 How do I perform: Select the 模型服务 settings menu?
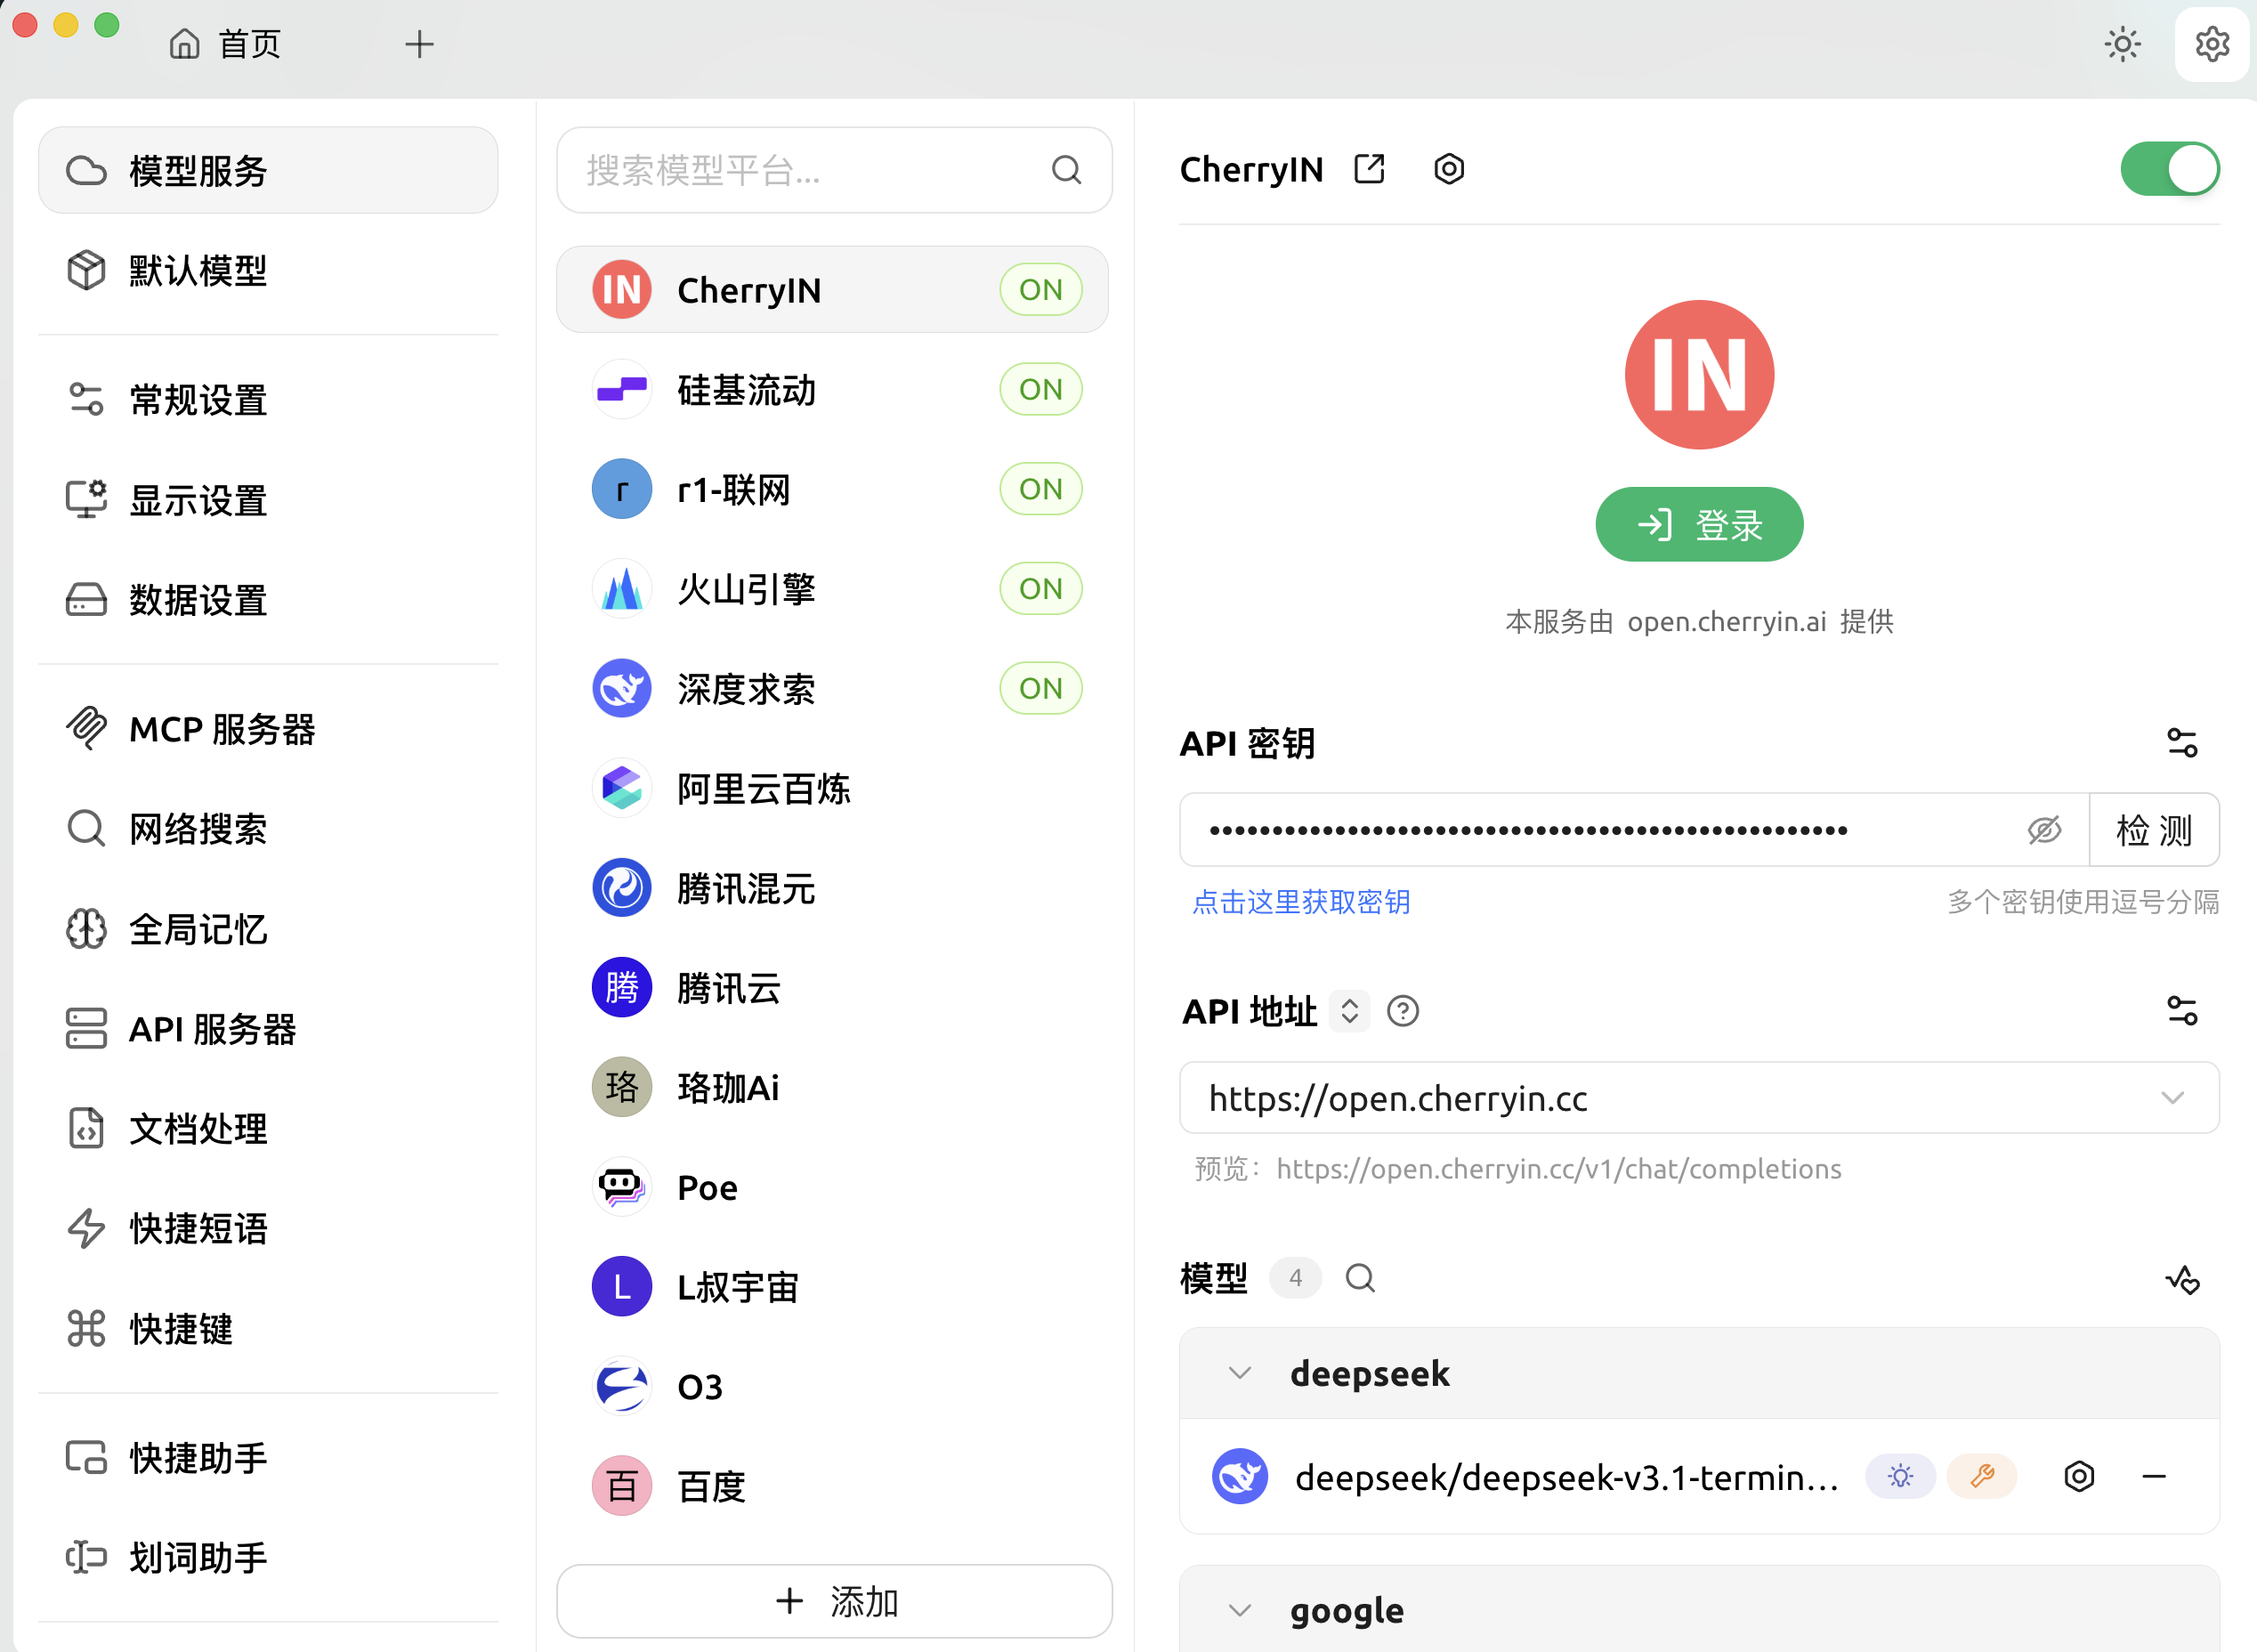(x=268, y=170)
